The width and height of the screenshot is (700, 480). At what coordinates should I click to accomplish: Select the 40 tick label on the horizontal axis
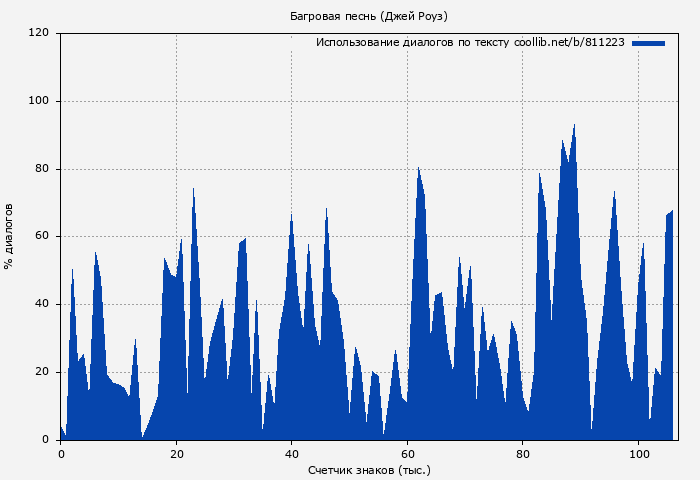point(291,453)
